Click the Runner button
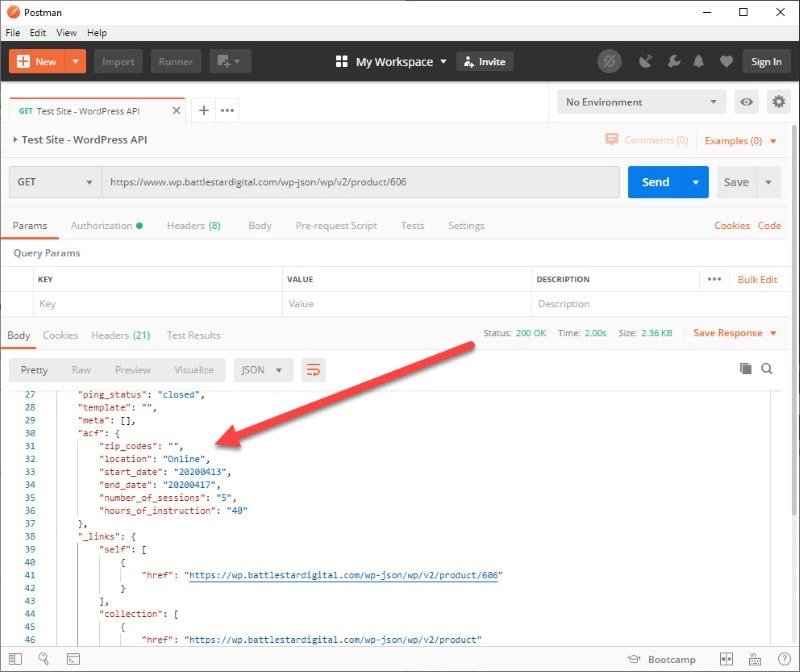Image resolution: width=800 pixels, height=672 pixels. [x=176, y=61]
